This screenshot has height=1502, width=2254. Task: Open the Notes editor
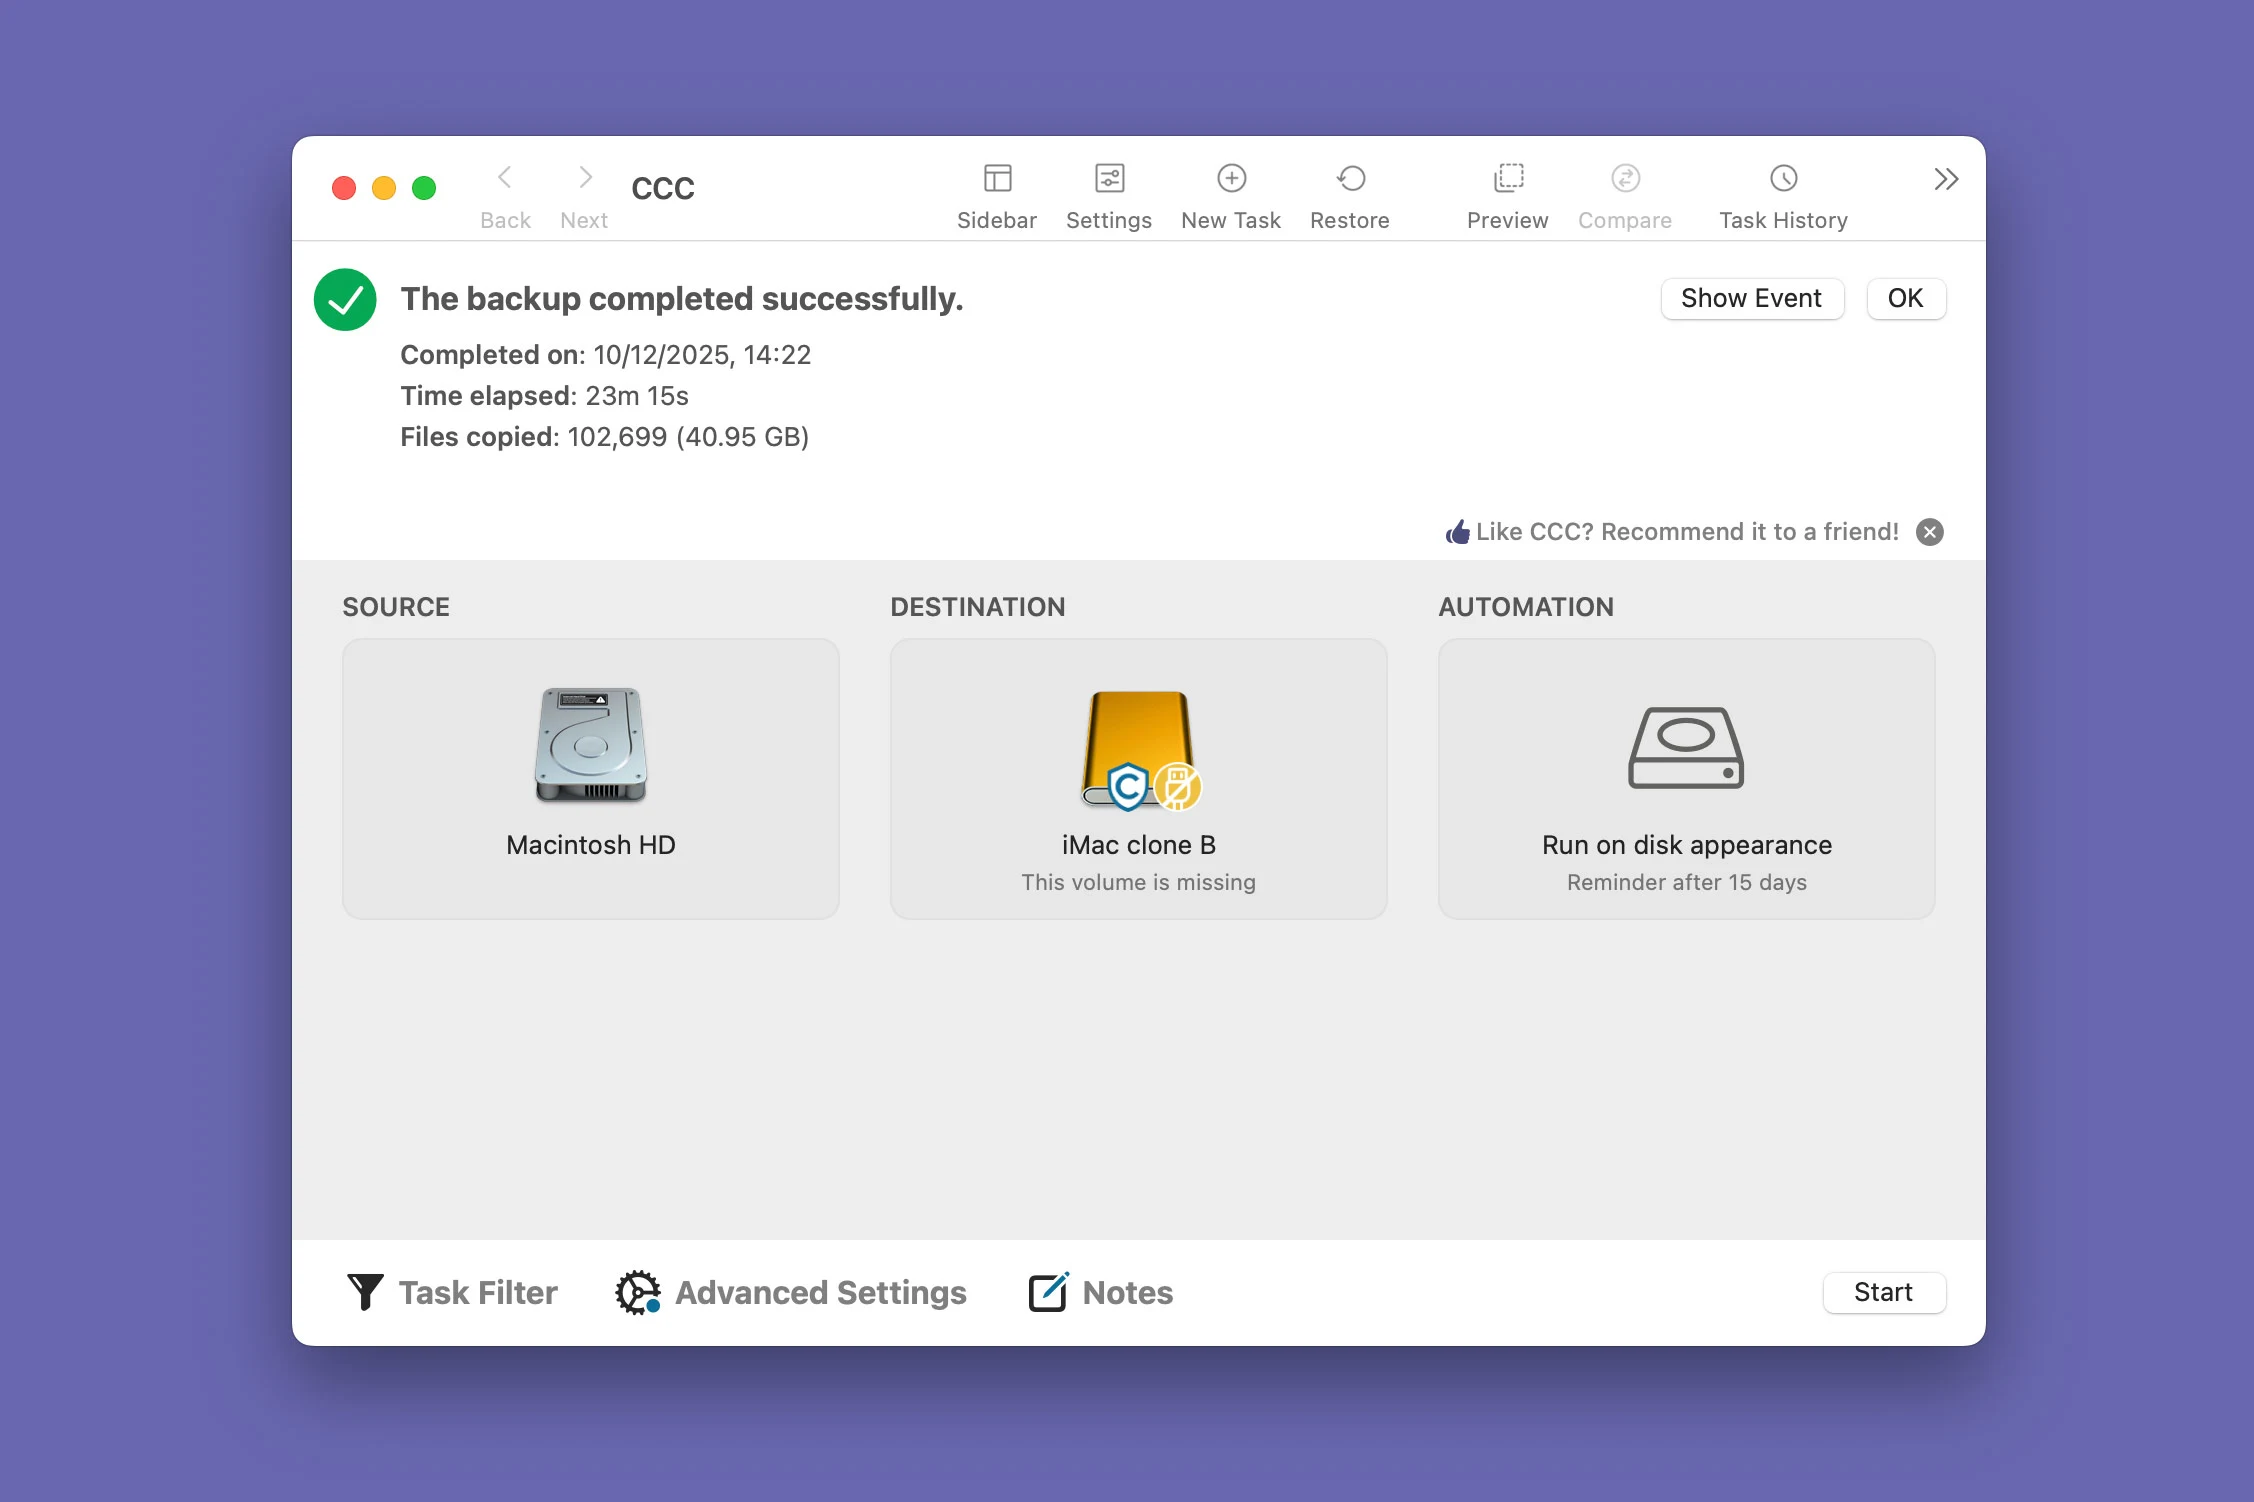[1100, 1292]
